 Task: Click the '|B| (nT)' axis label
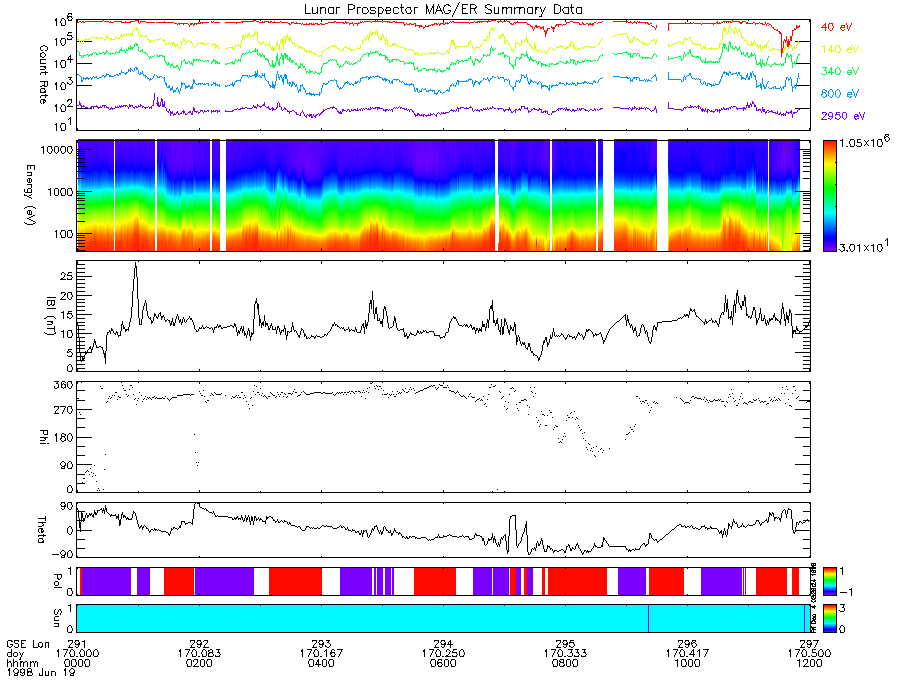click(x=50, y=316)
